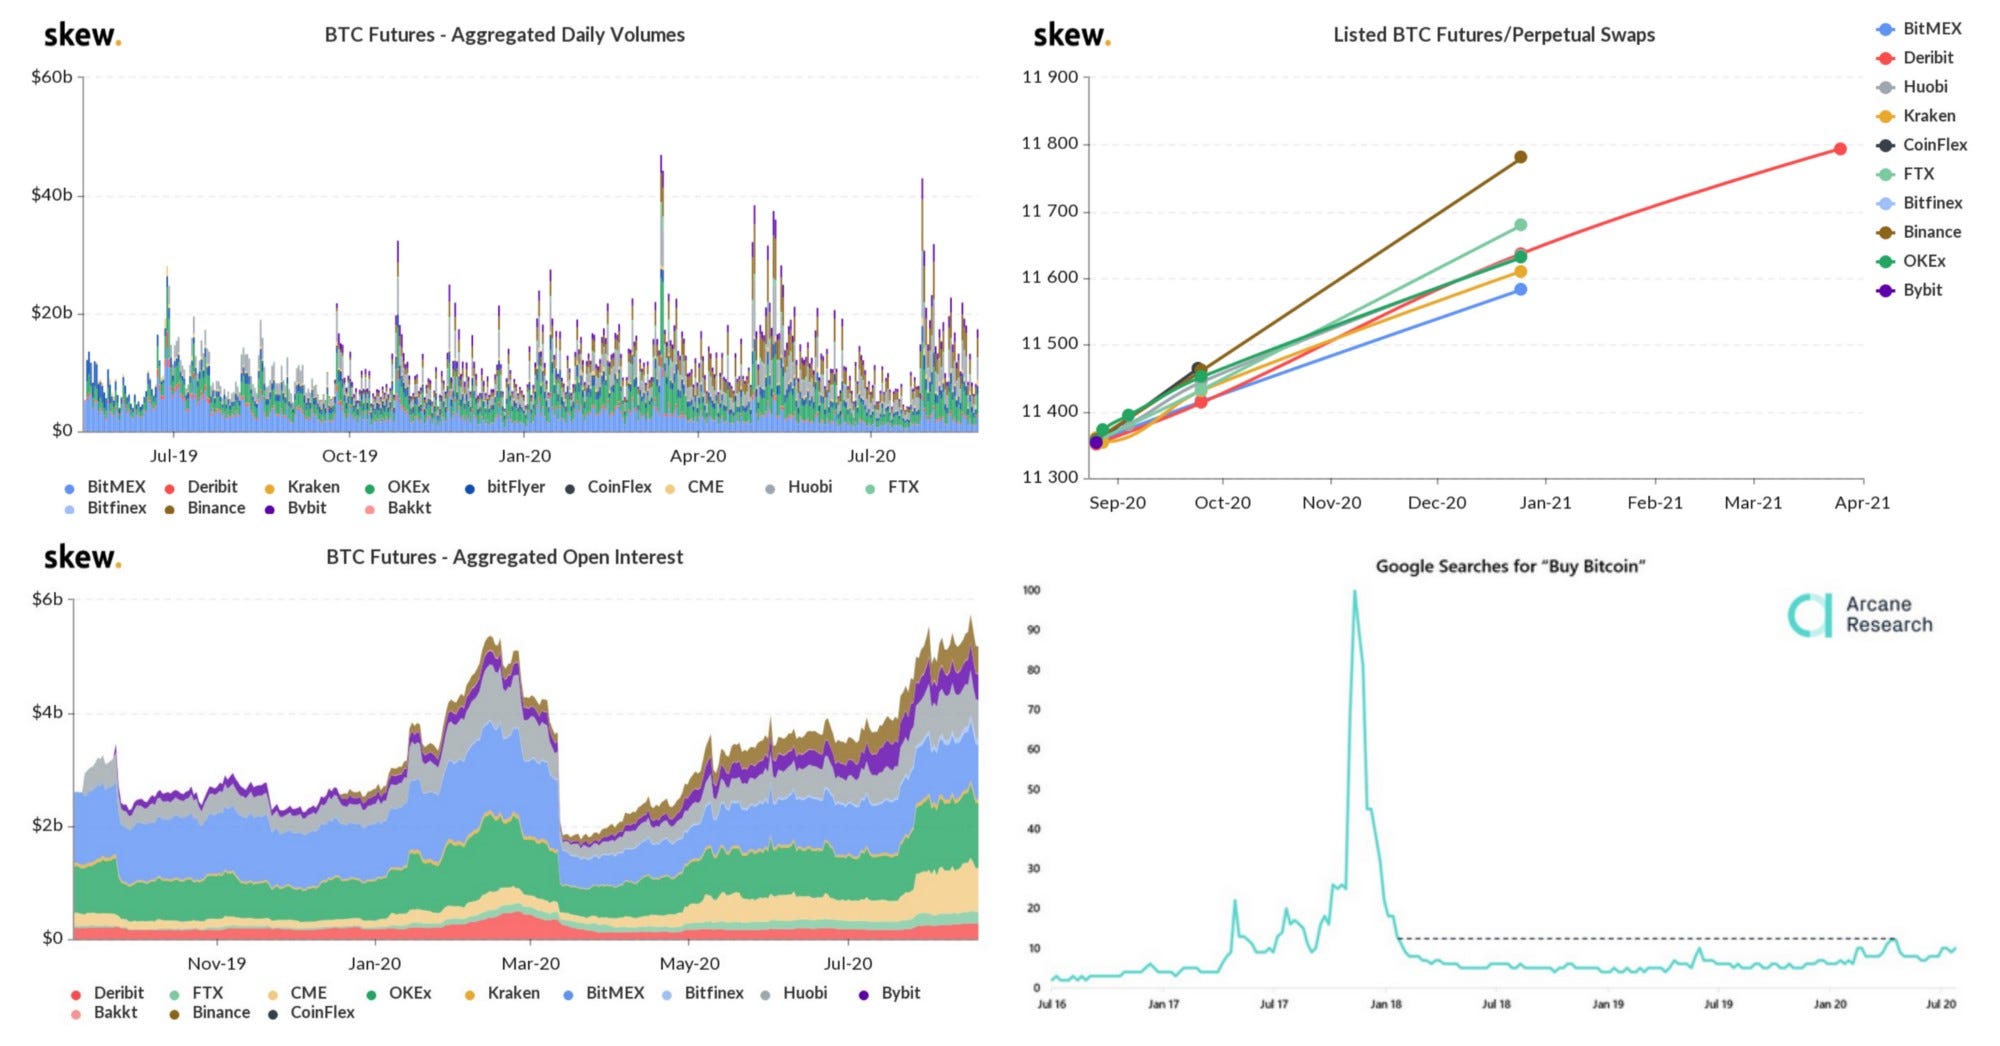Hide Bakkt series in Daily Volumes legend
The width and height of the screenshot is (2000, 1046).
point(398,508)
